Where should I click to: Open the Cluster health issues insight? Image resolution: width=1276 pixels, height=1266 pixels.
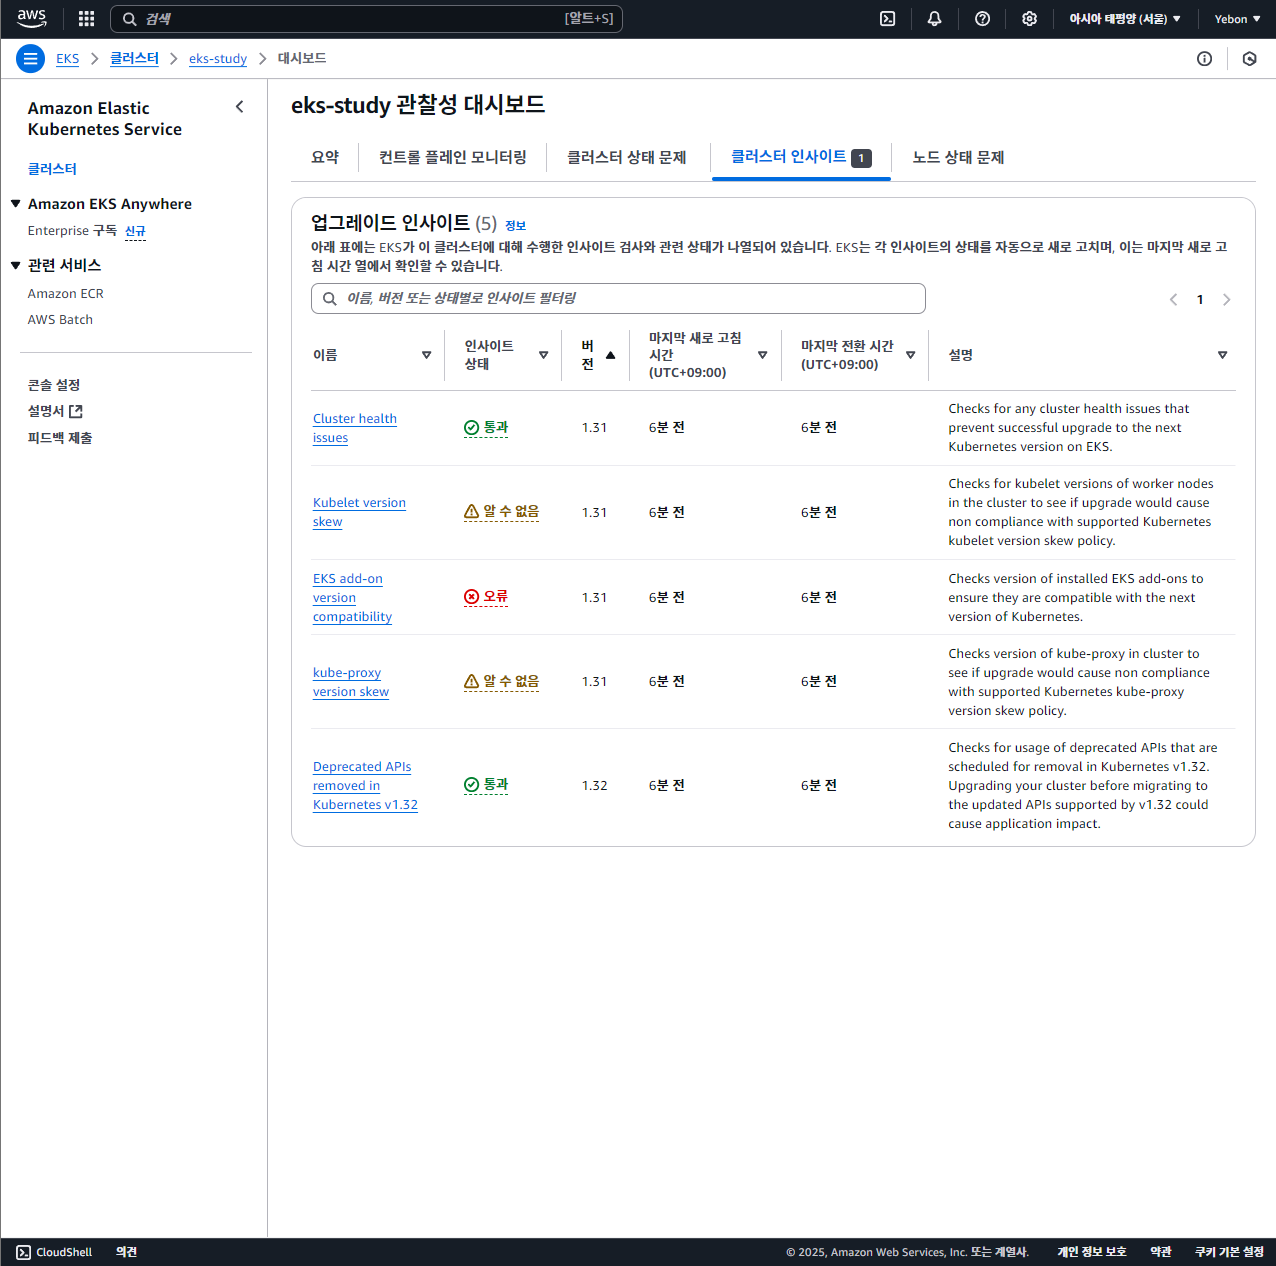tap(355, 428)
